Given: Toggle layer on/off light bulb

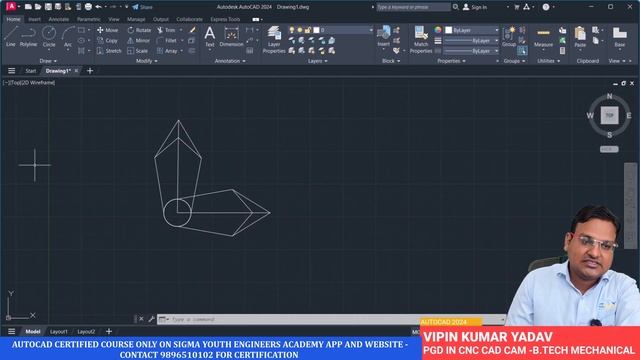Looking at the screenshot, I should point(291,30).
